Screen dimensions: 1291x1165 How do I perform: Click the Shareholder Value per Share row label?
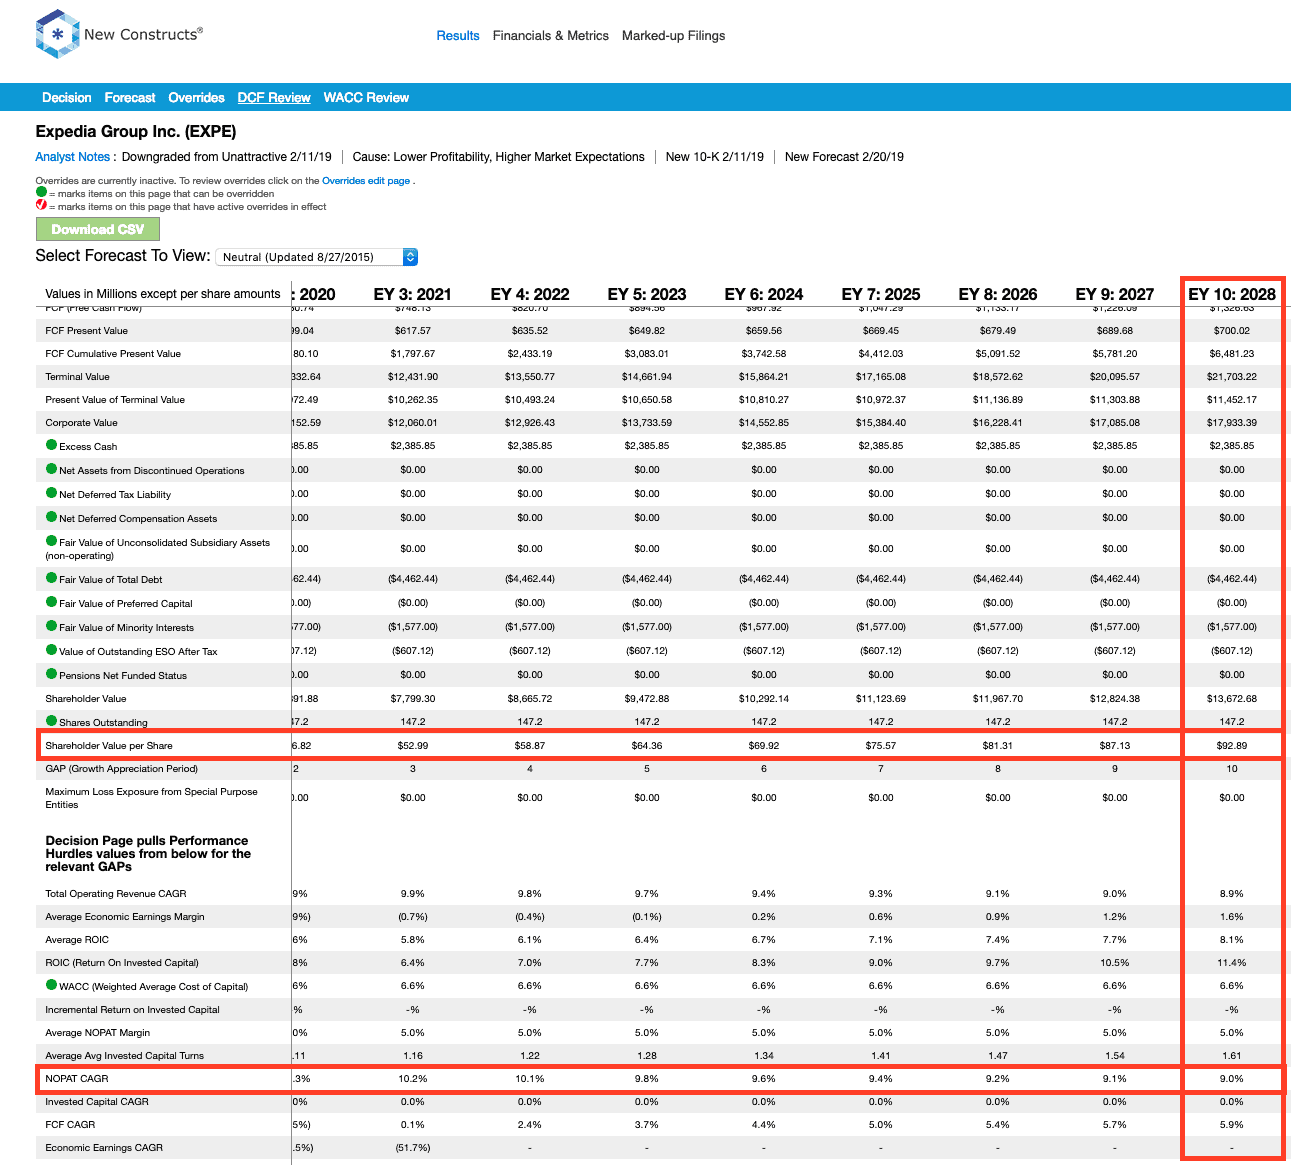(x=109, y=745)
